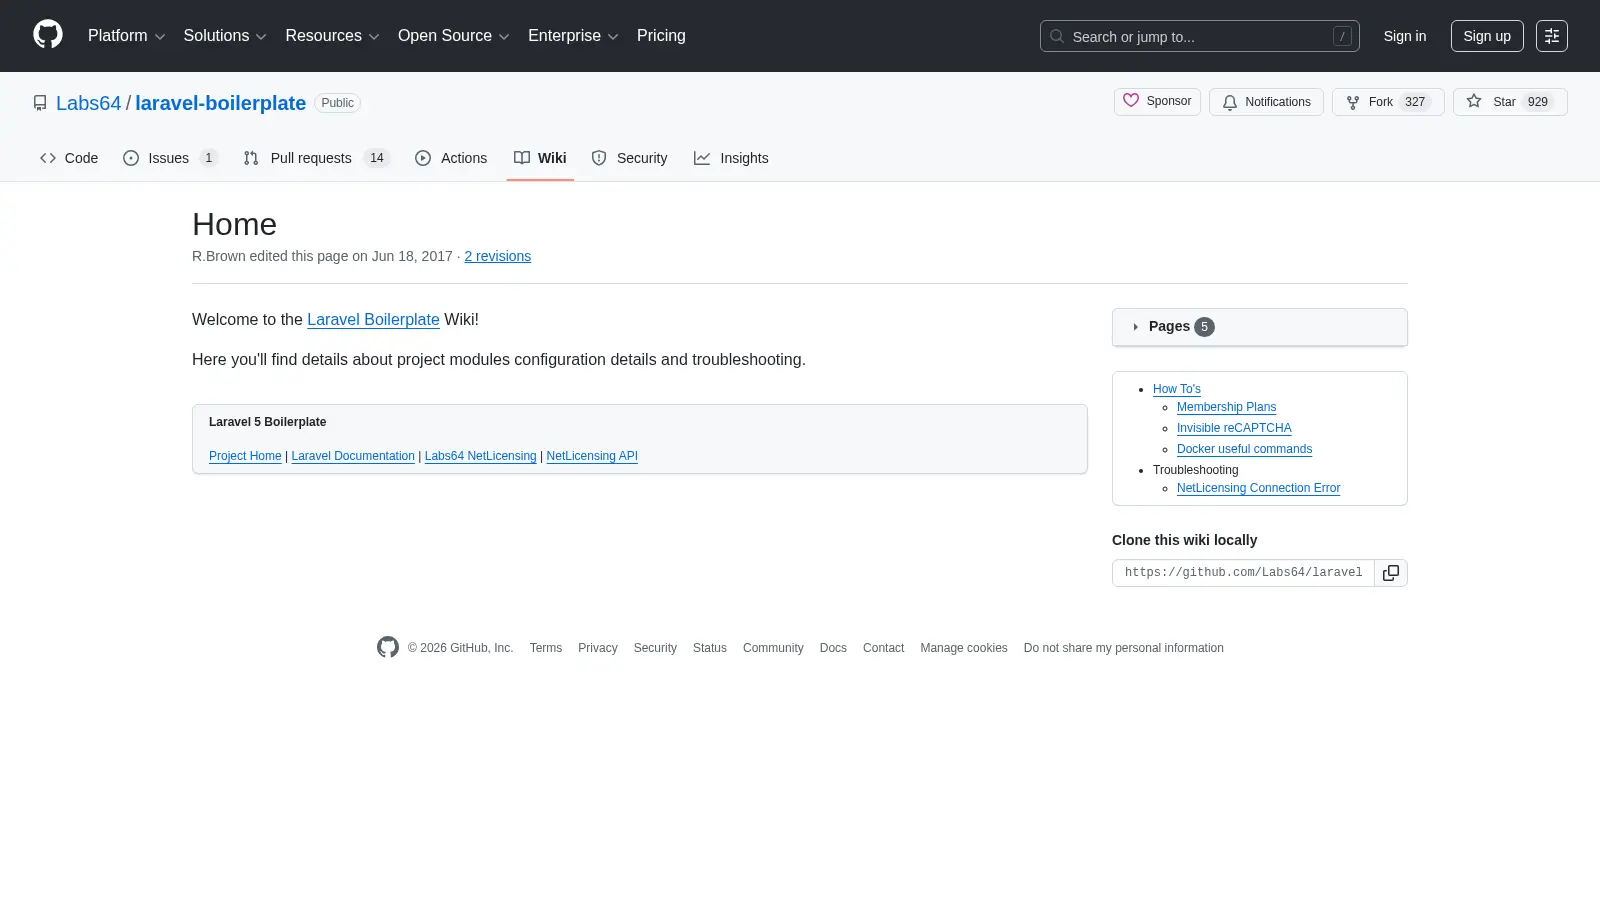Click the Security footer link
The width and height of the screenshot is (1600, 900).
655,648
